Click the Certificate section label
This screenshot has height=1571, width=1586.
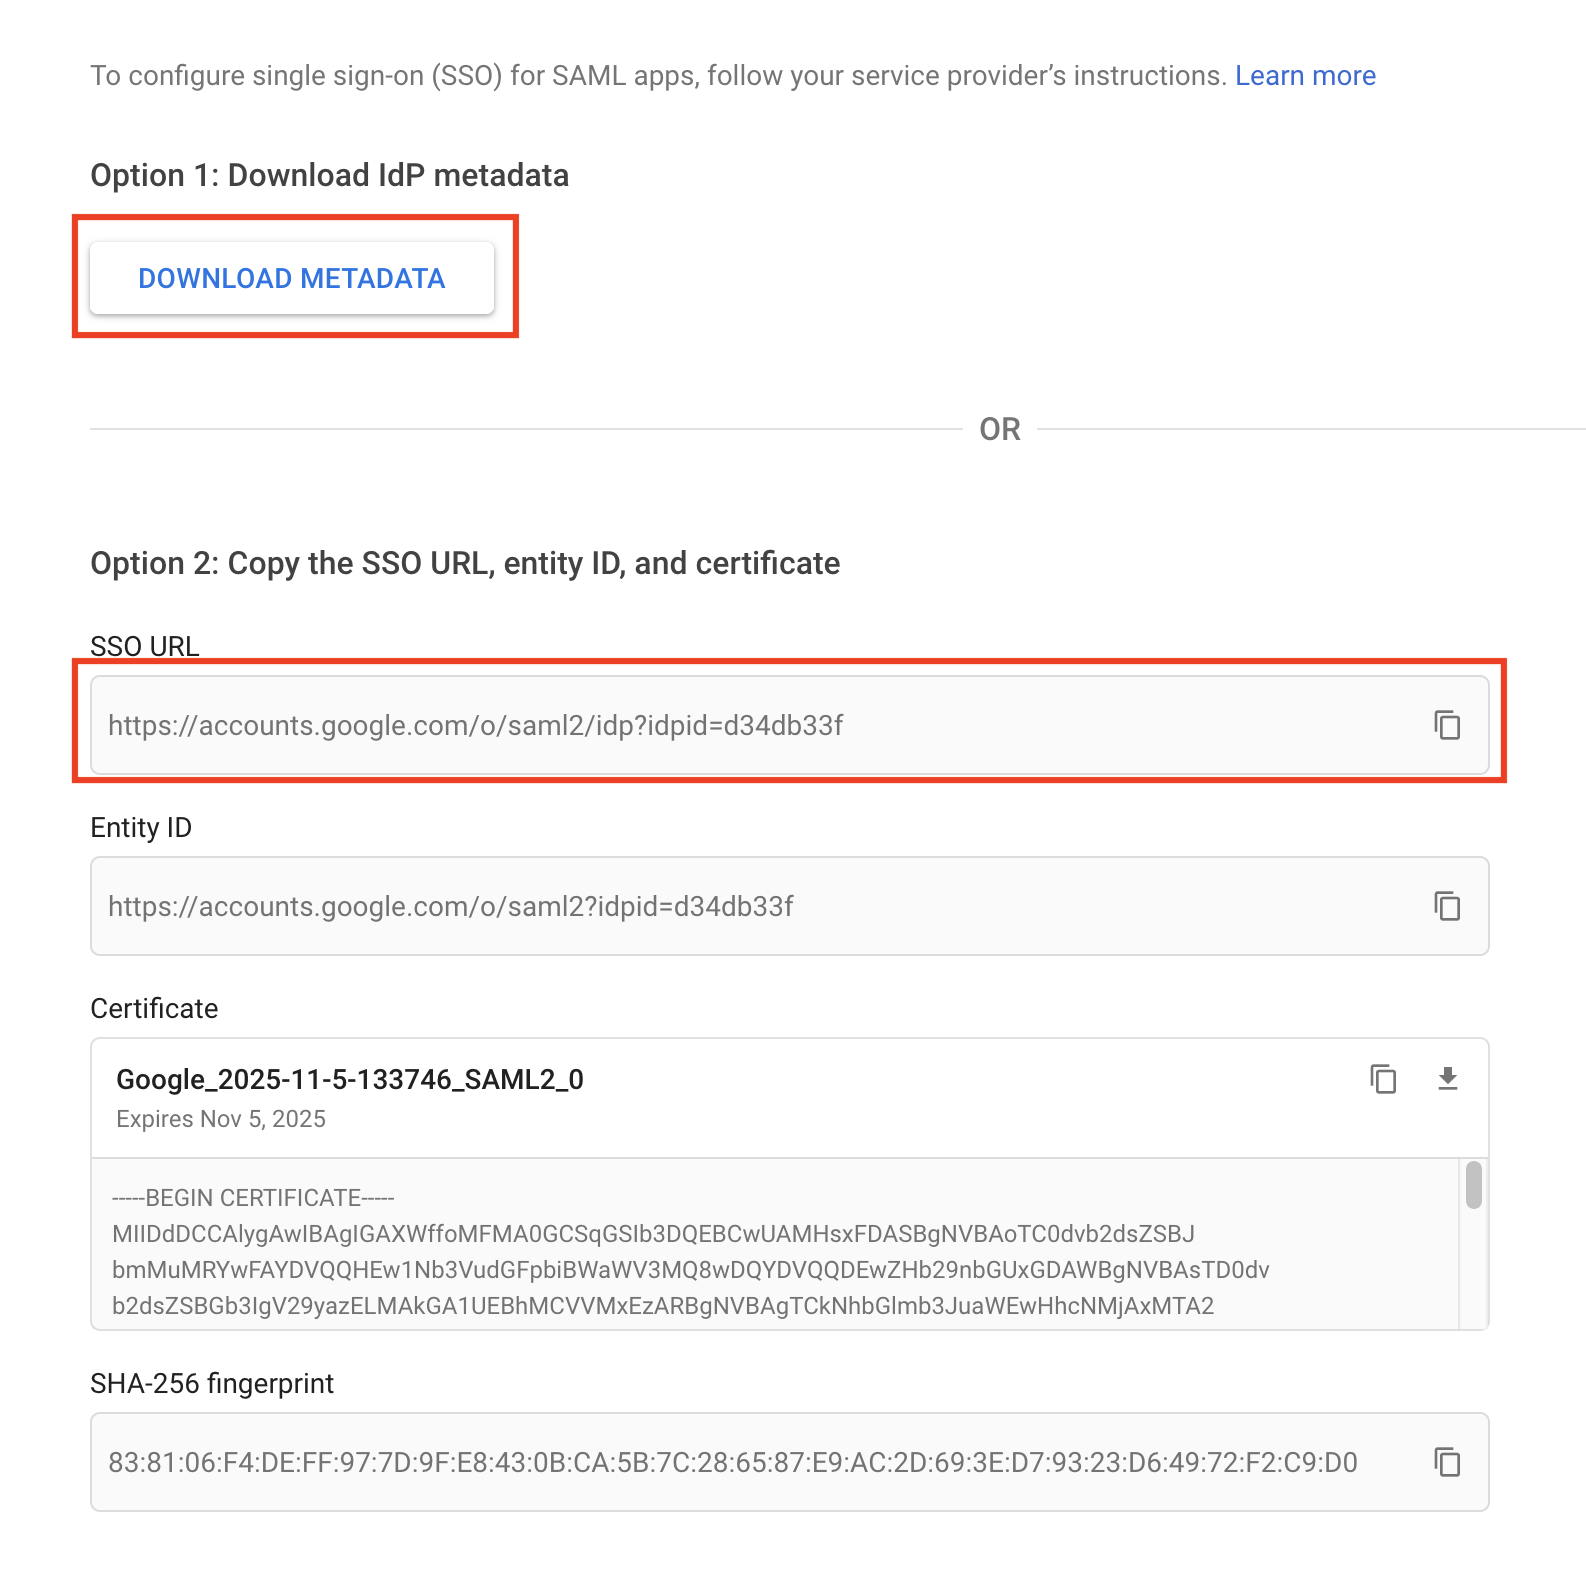click(x=153, y=1008)
